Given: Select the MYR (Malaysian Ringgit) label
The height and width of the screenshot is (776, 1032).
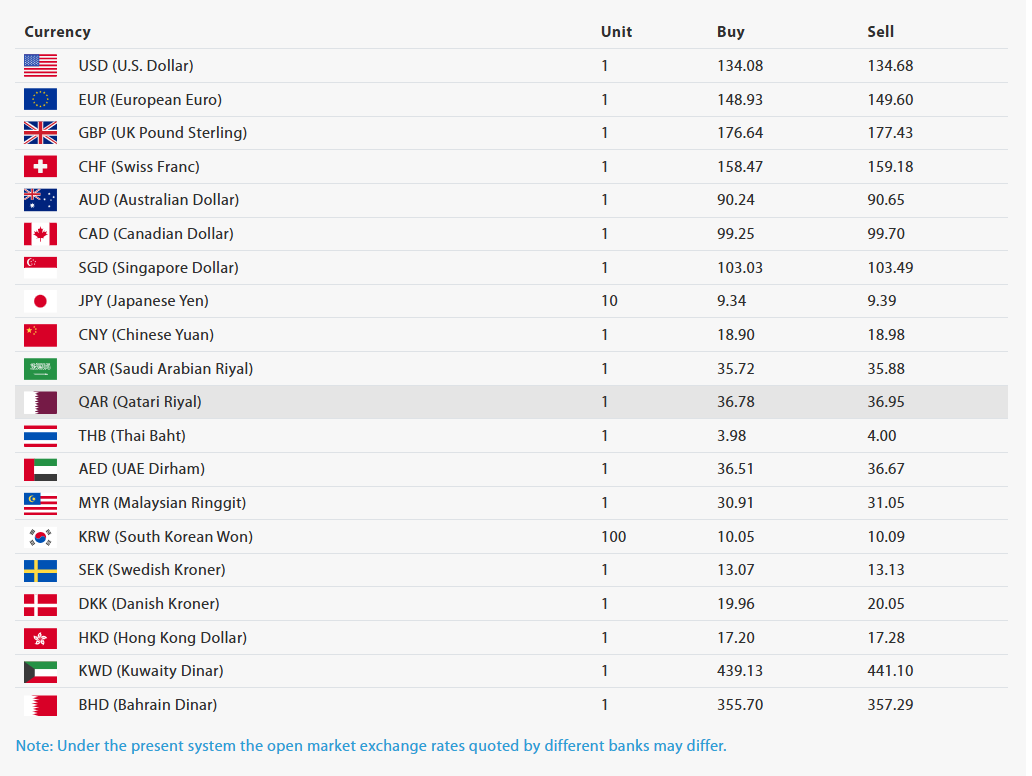Looking at the screenshot, I should (x=162, y=503).
